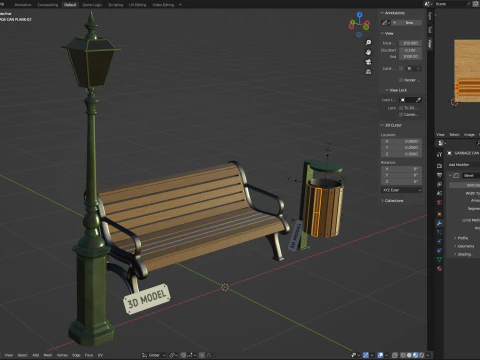Open the Material properties tab
Viewport: 480px width, 360px height.
[x=439, y=268]
